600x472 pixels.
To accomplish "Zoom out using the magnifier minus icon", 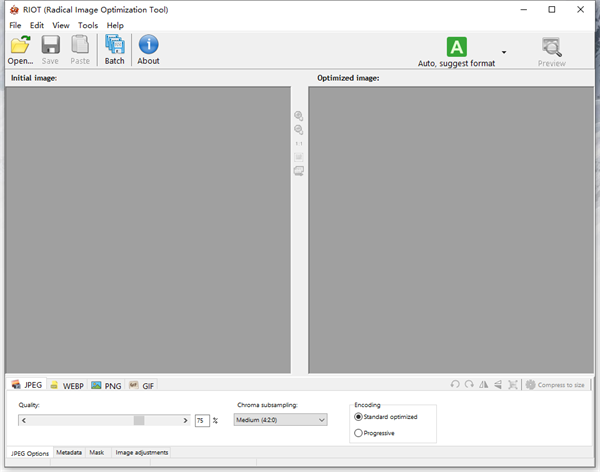I will tap(298, 129).
